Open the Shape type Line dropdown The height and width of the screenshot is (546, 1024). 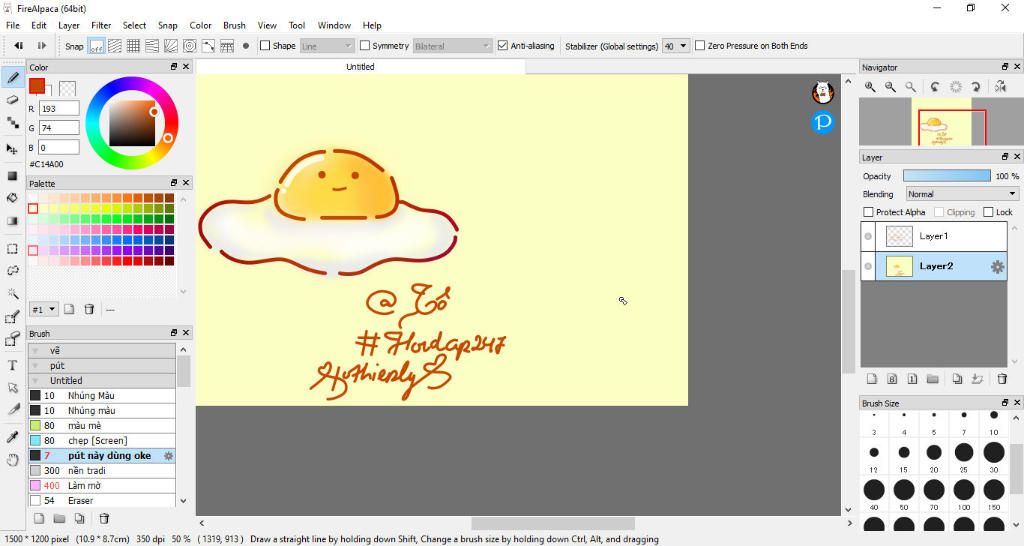click(x=327, y=46)
